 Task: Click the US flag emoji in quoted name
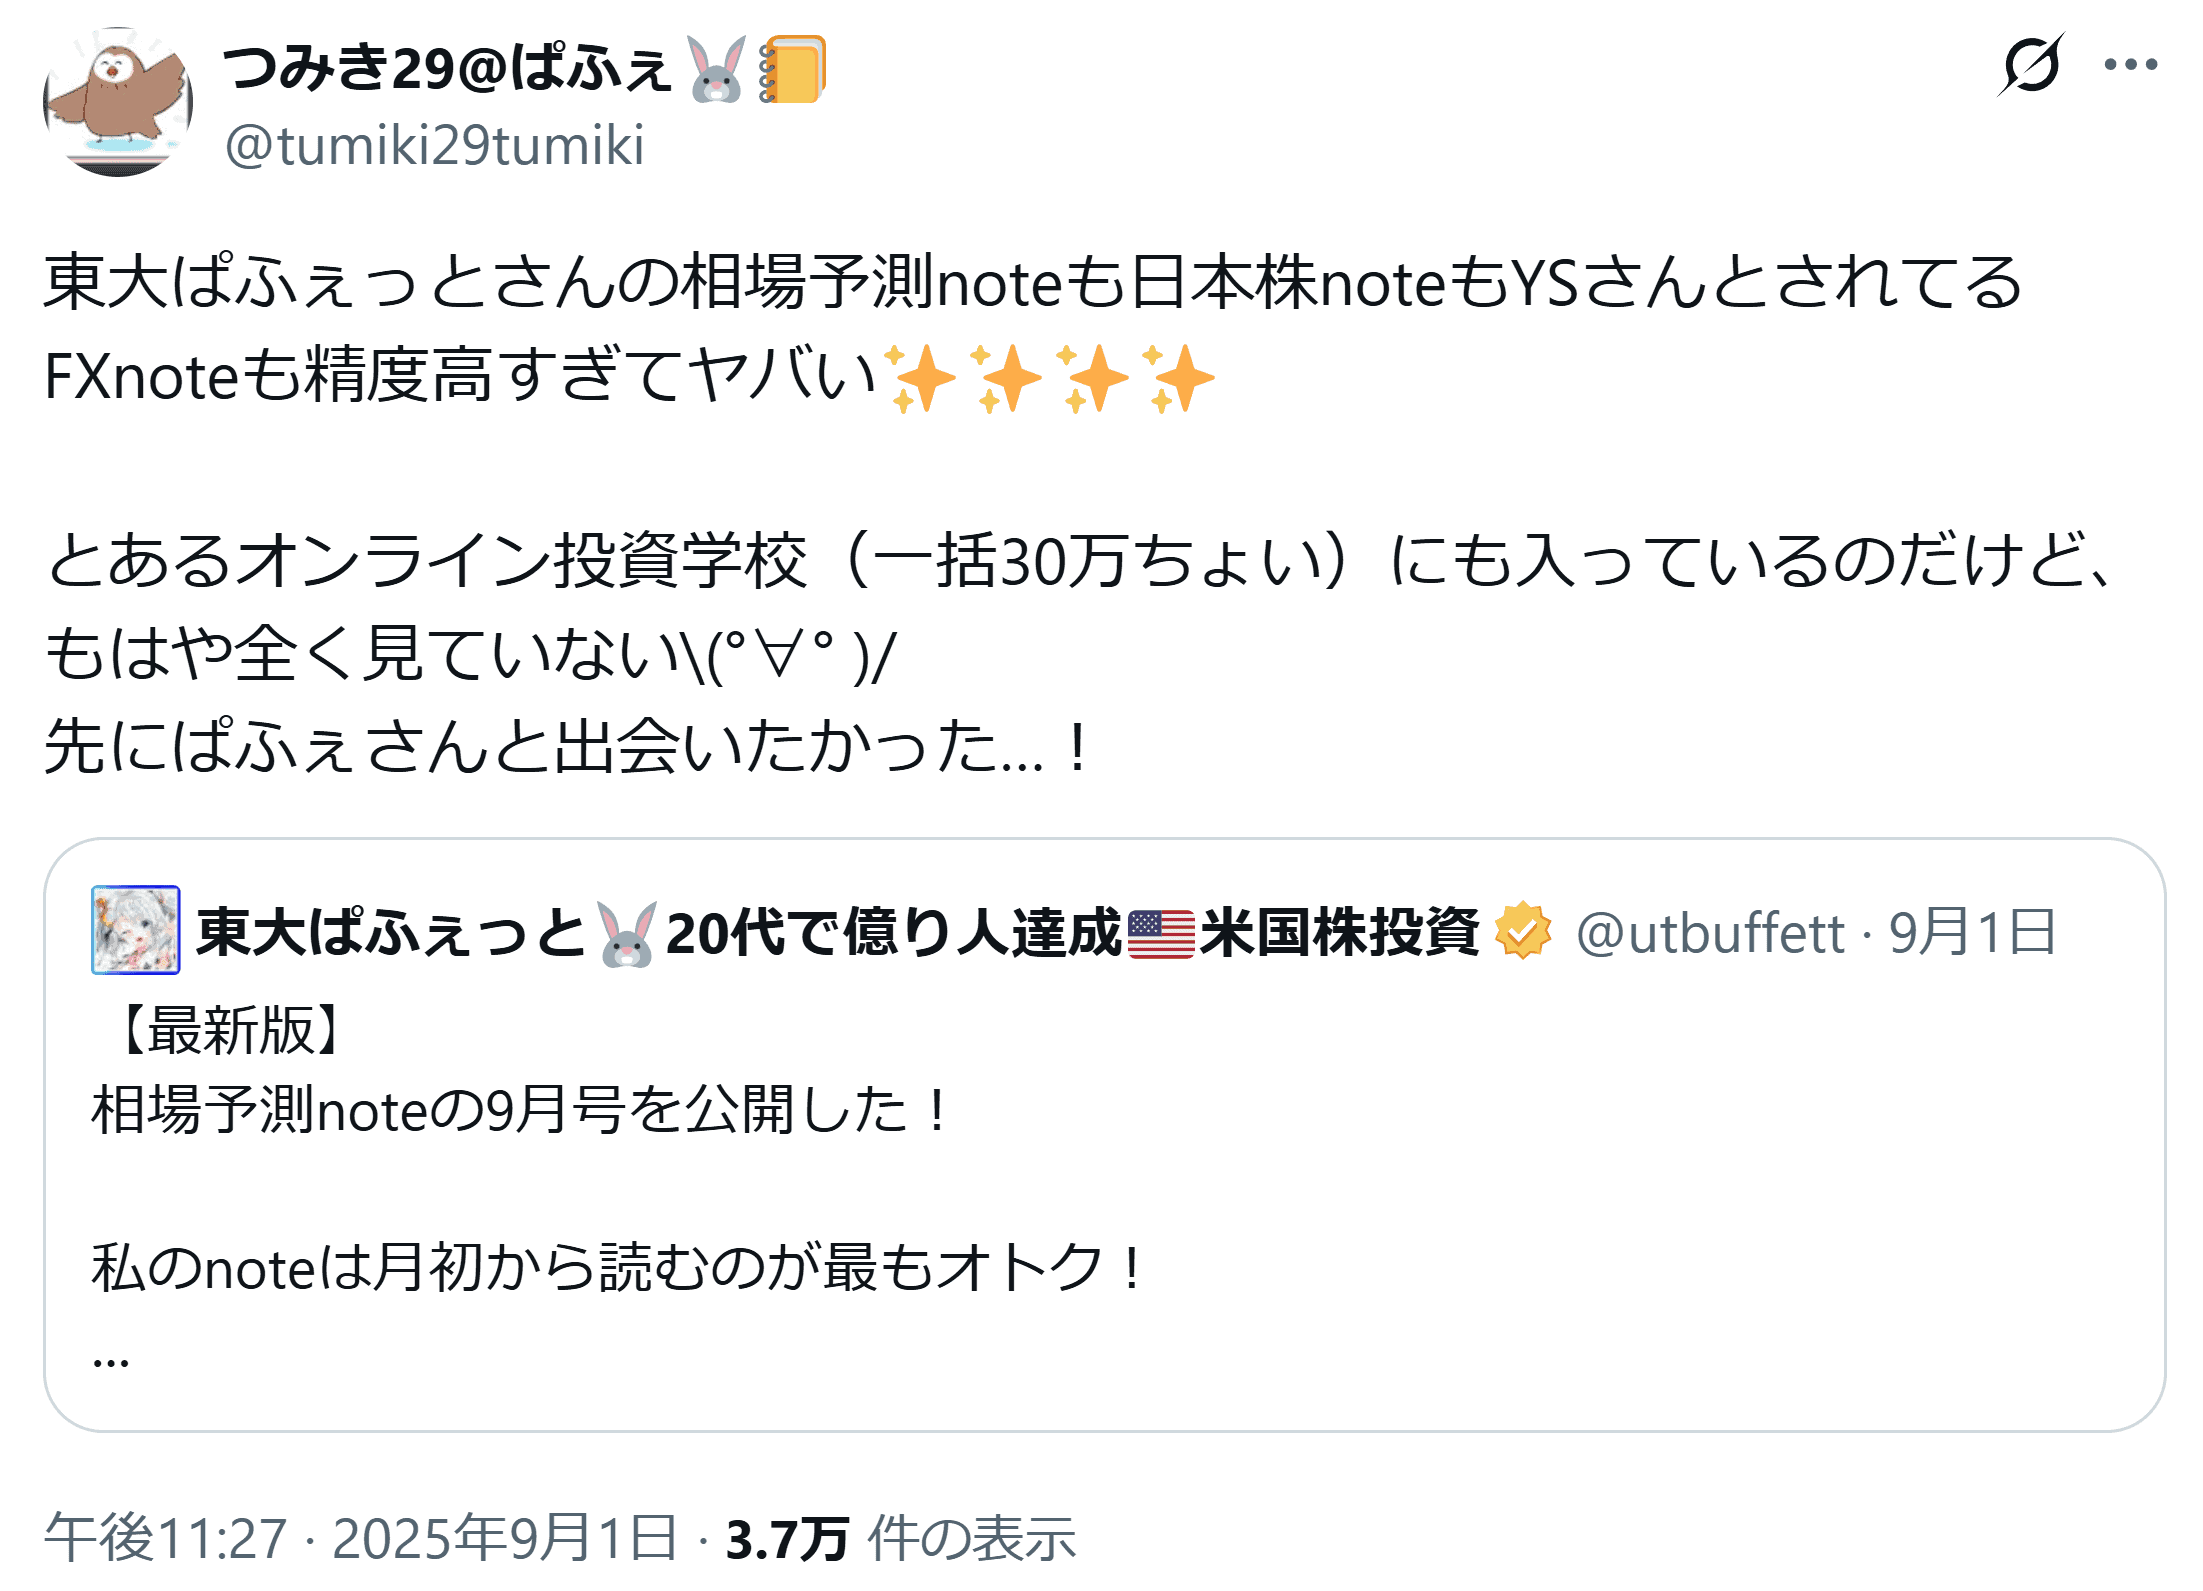tap(1160, 934)
